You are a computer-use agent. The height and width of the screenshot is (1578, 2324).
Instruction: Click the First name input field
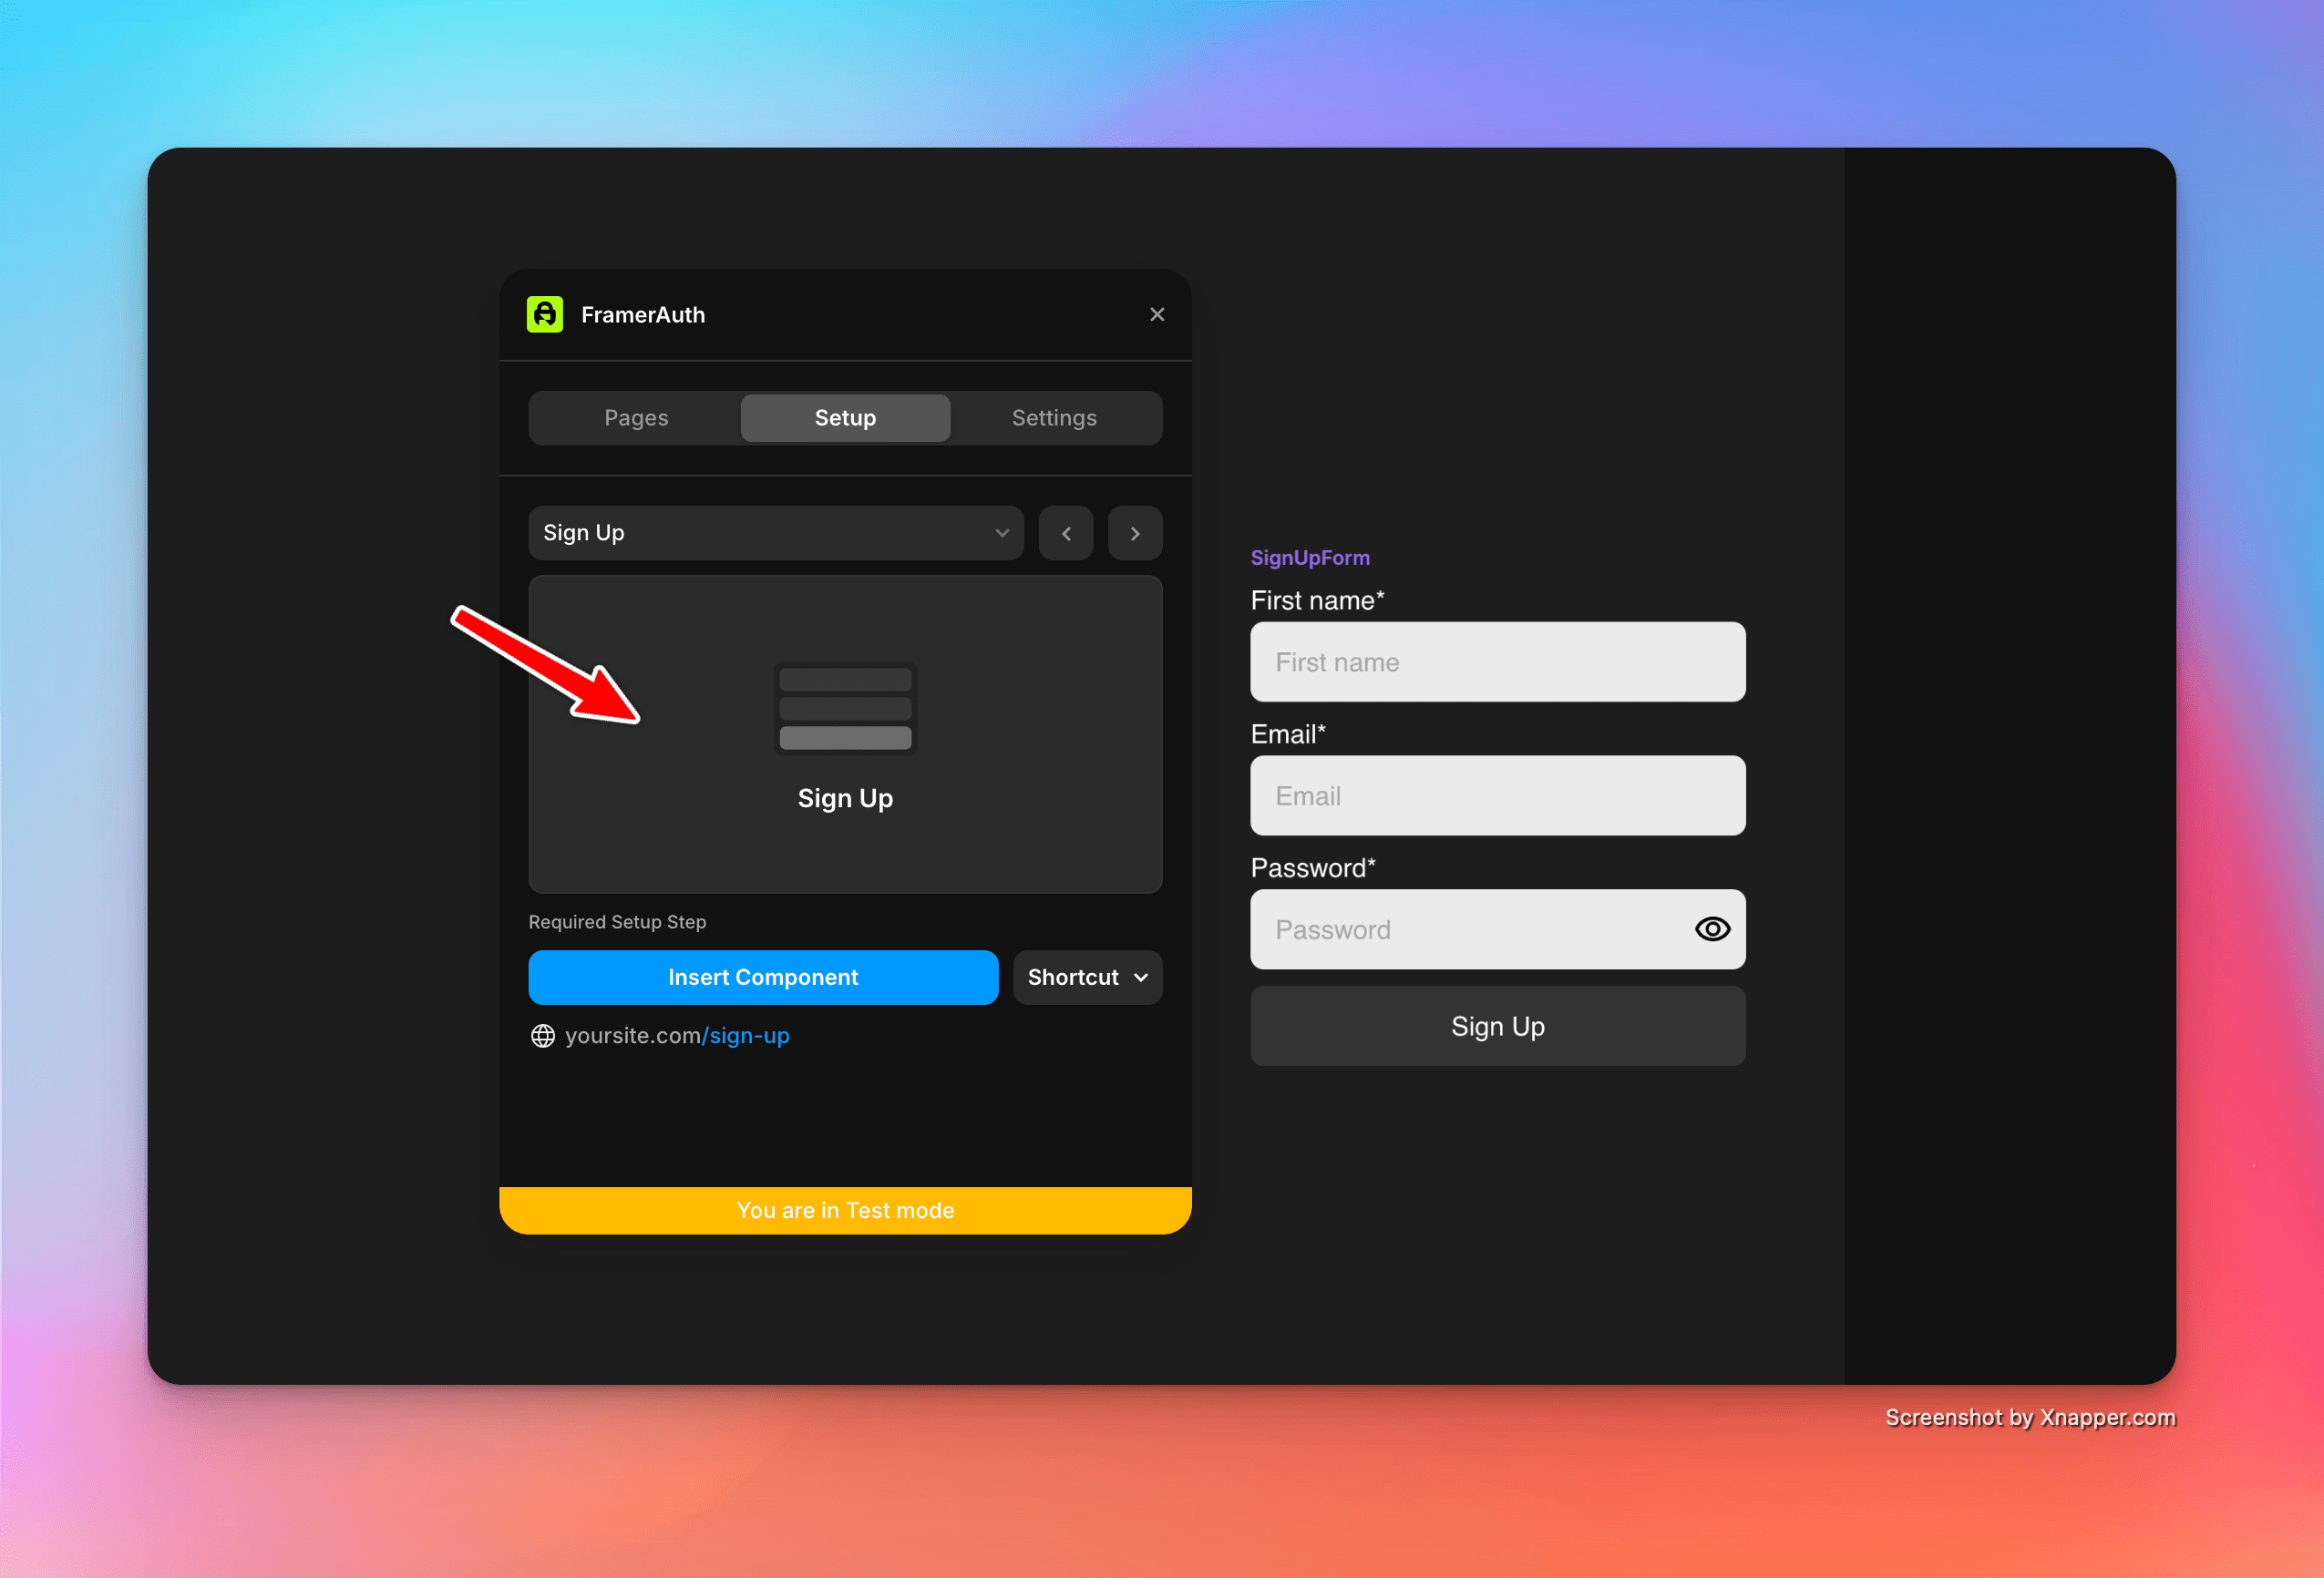point(1496,661)
